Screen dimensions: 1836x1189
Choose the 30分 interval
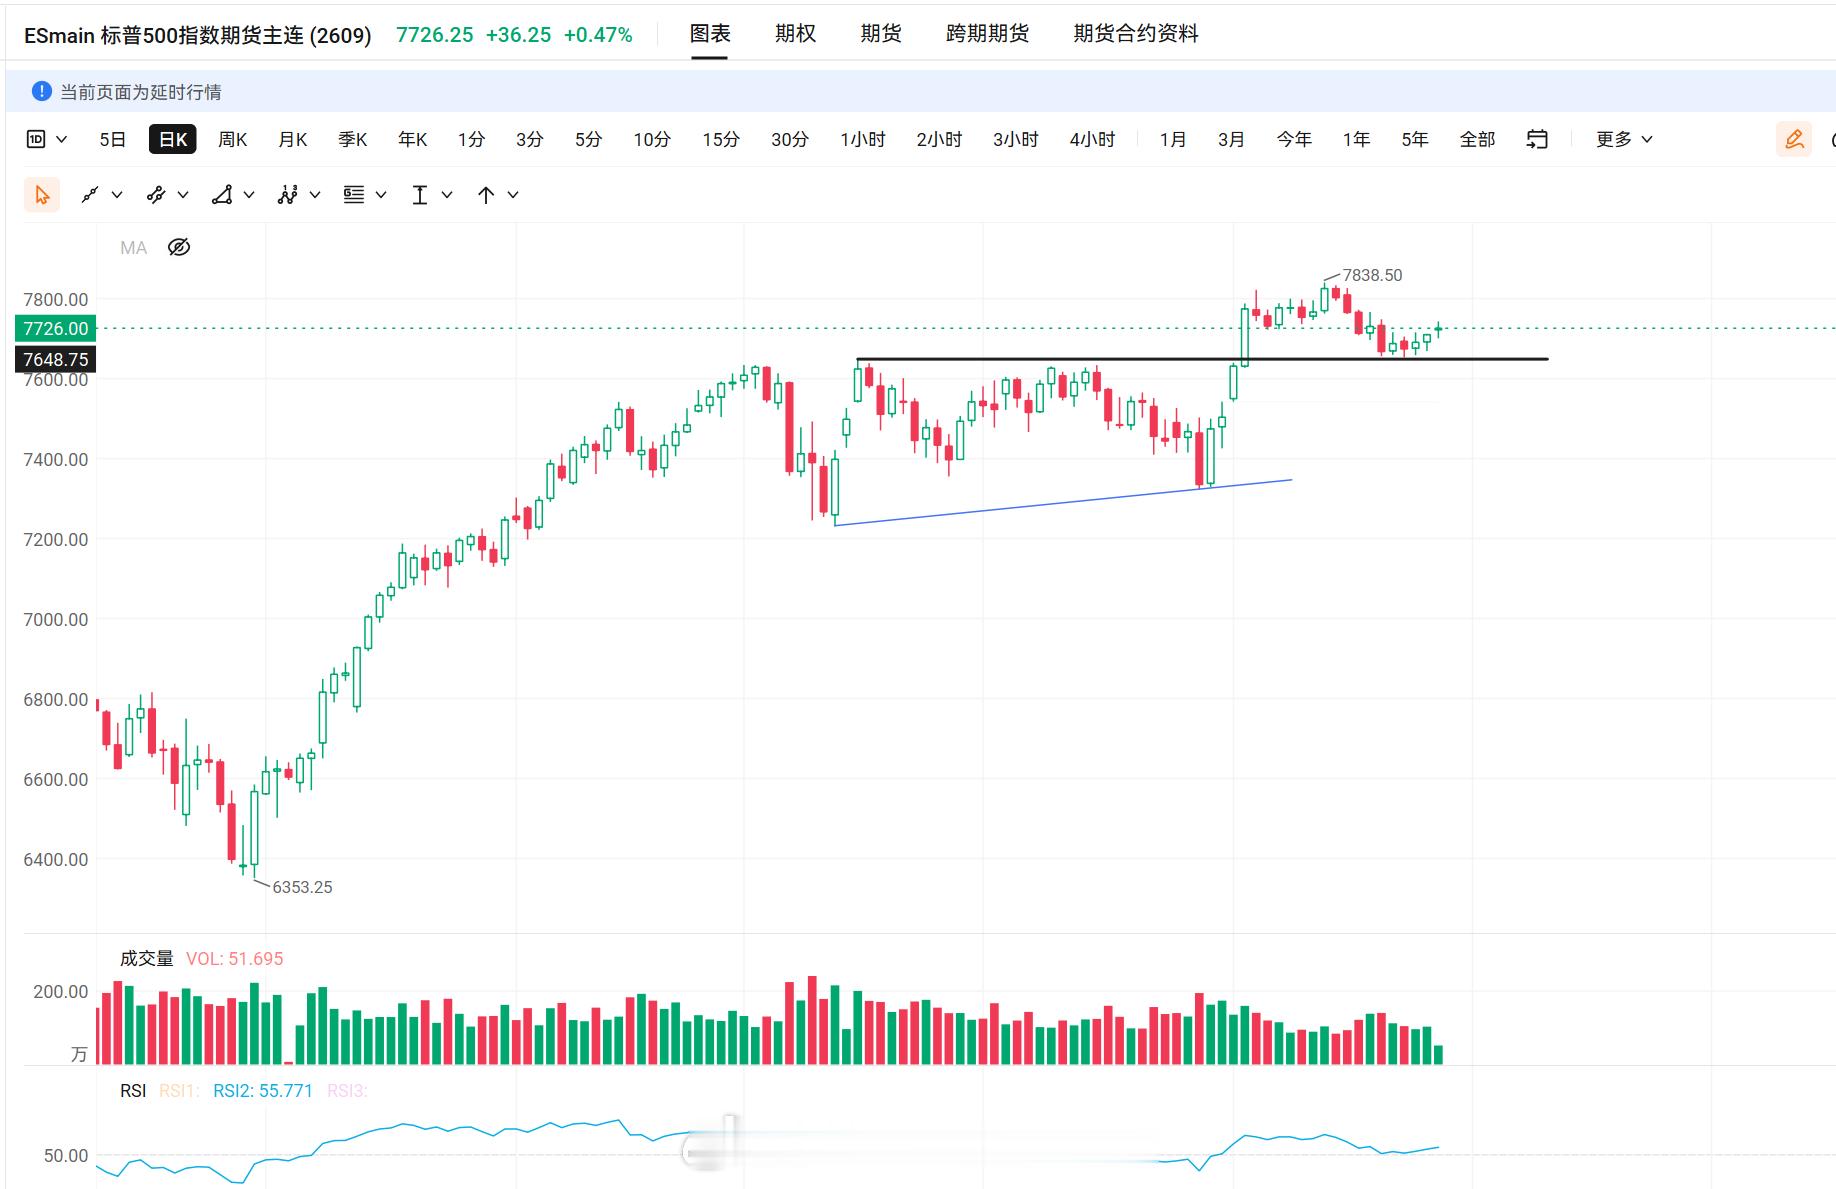click(789, 139)
